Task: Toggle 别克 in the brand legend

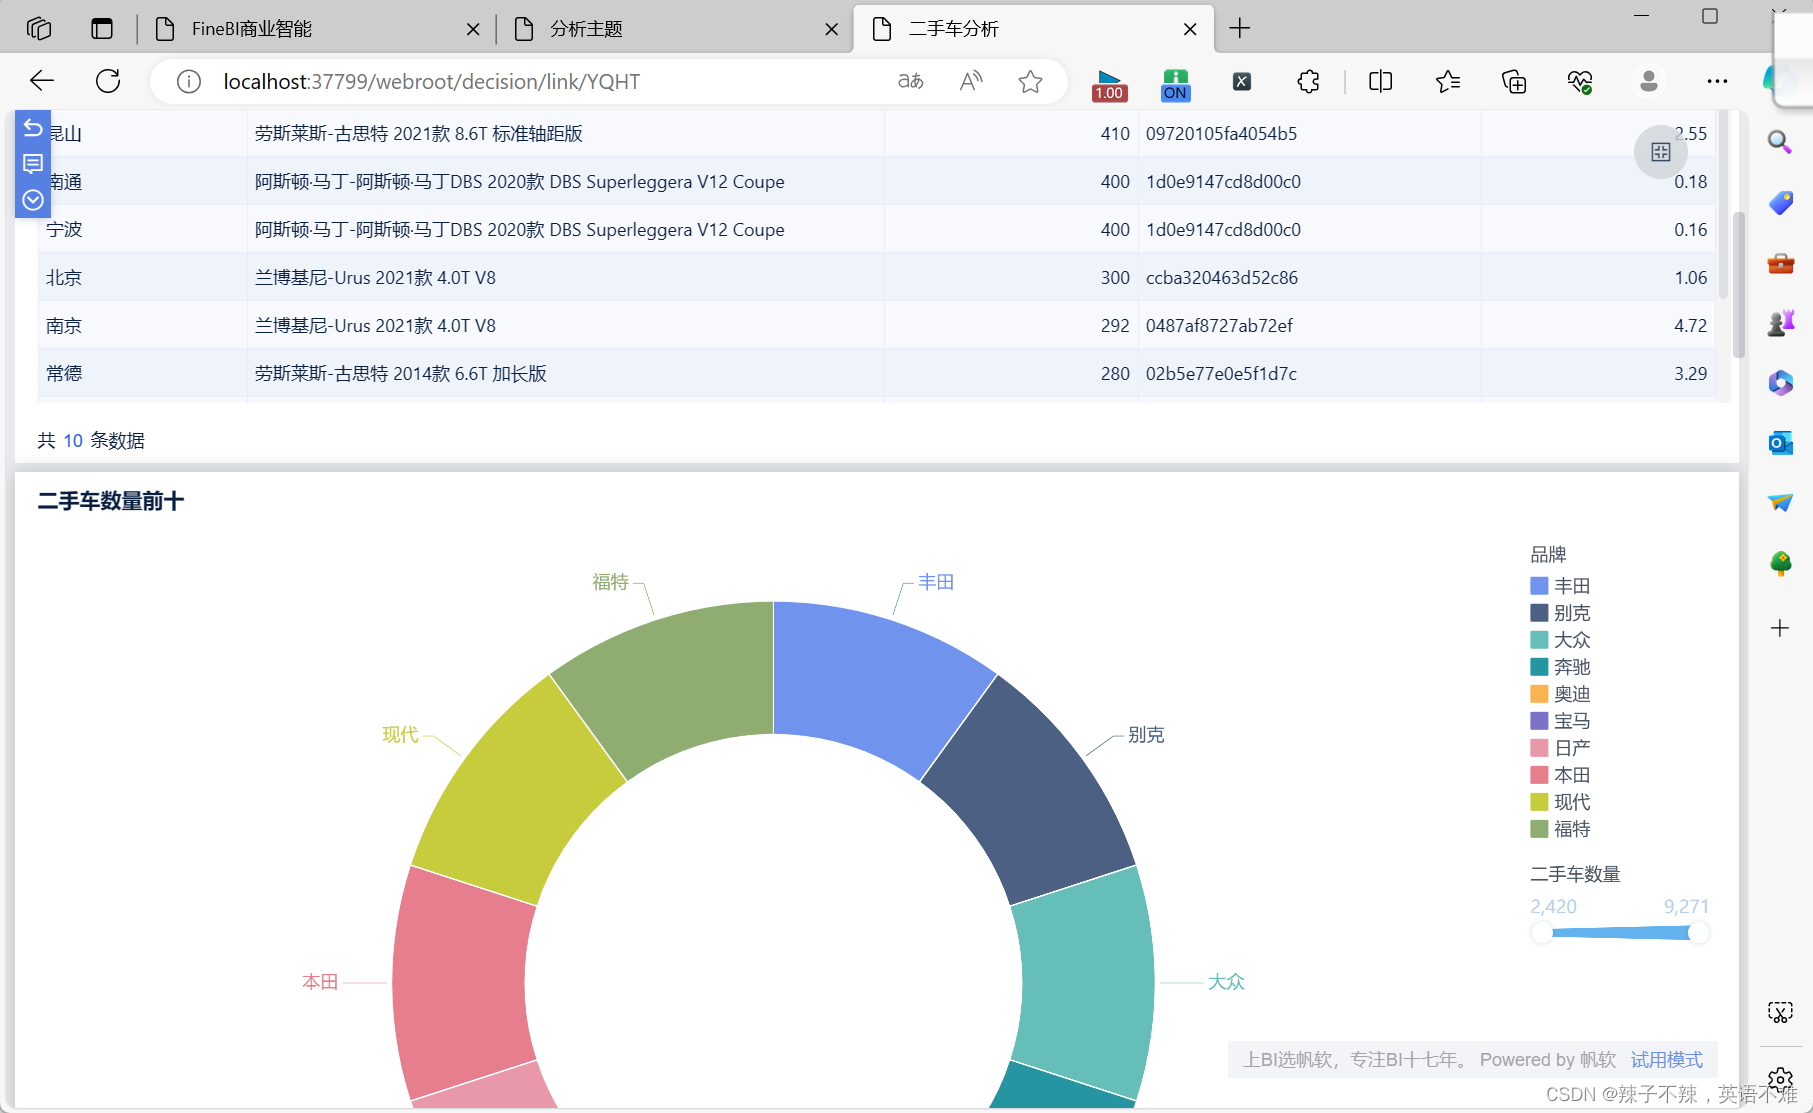Action: 1560,613
